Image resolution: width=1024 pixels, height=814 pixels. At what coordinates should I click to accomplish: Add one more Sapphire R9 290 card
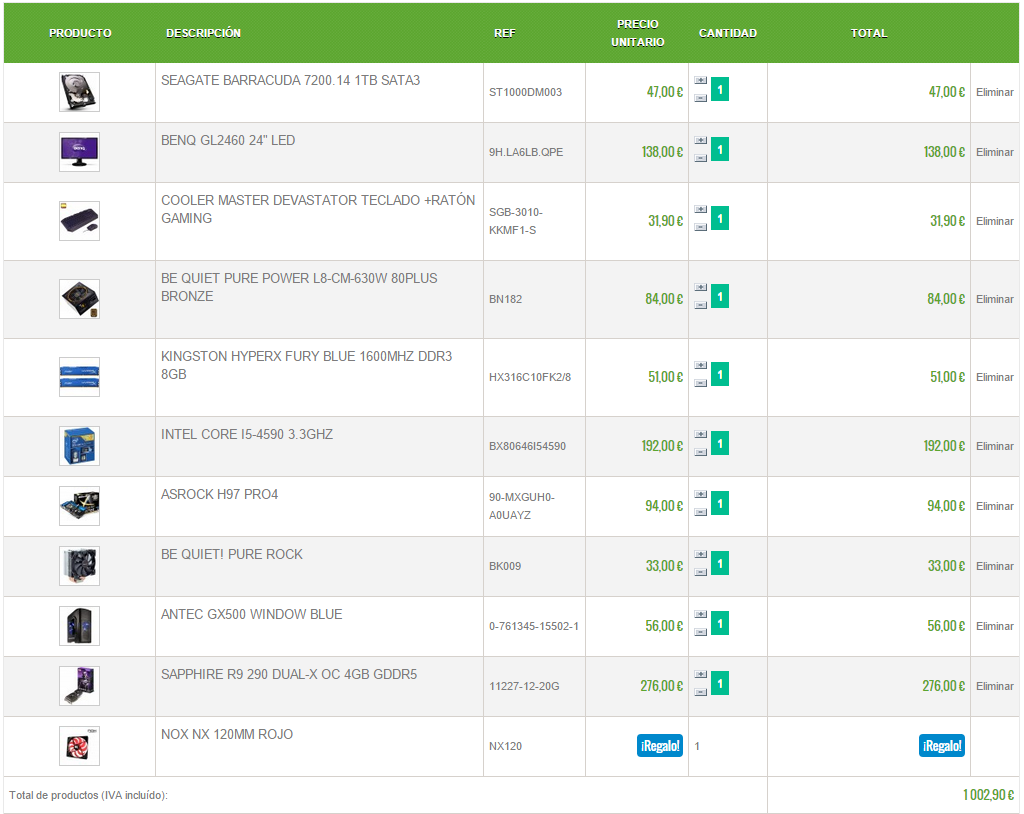coord(700,675)
